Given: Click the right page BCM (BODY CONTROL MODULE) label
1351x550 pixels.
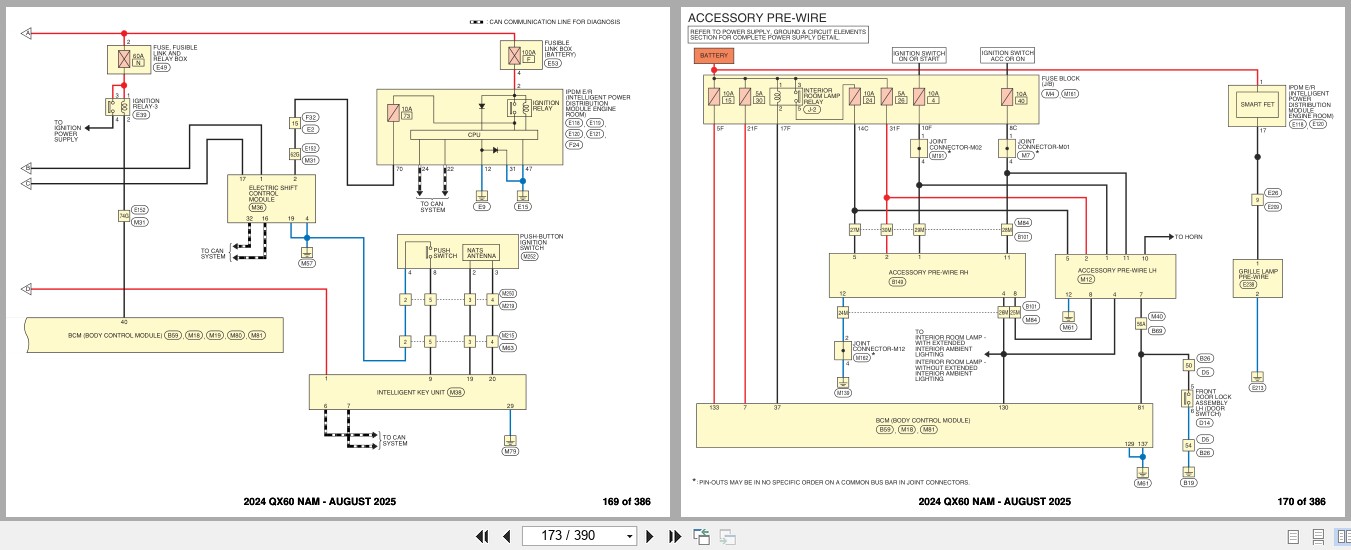Looking at the screenshot, I should (923, 421).
